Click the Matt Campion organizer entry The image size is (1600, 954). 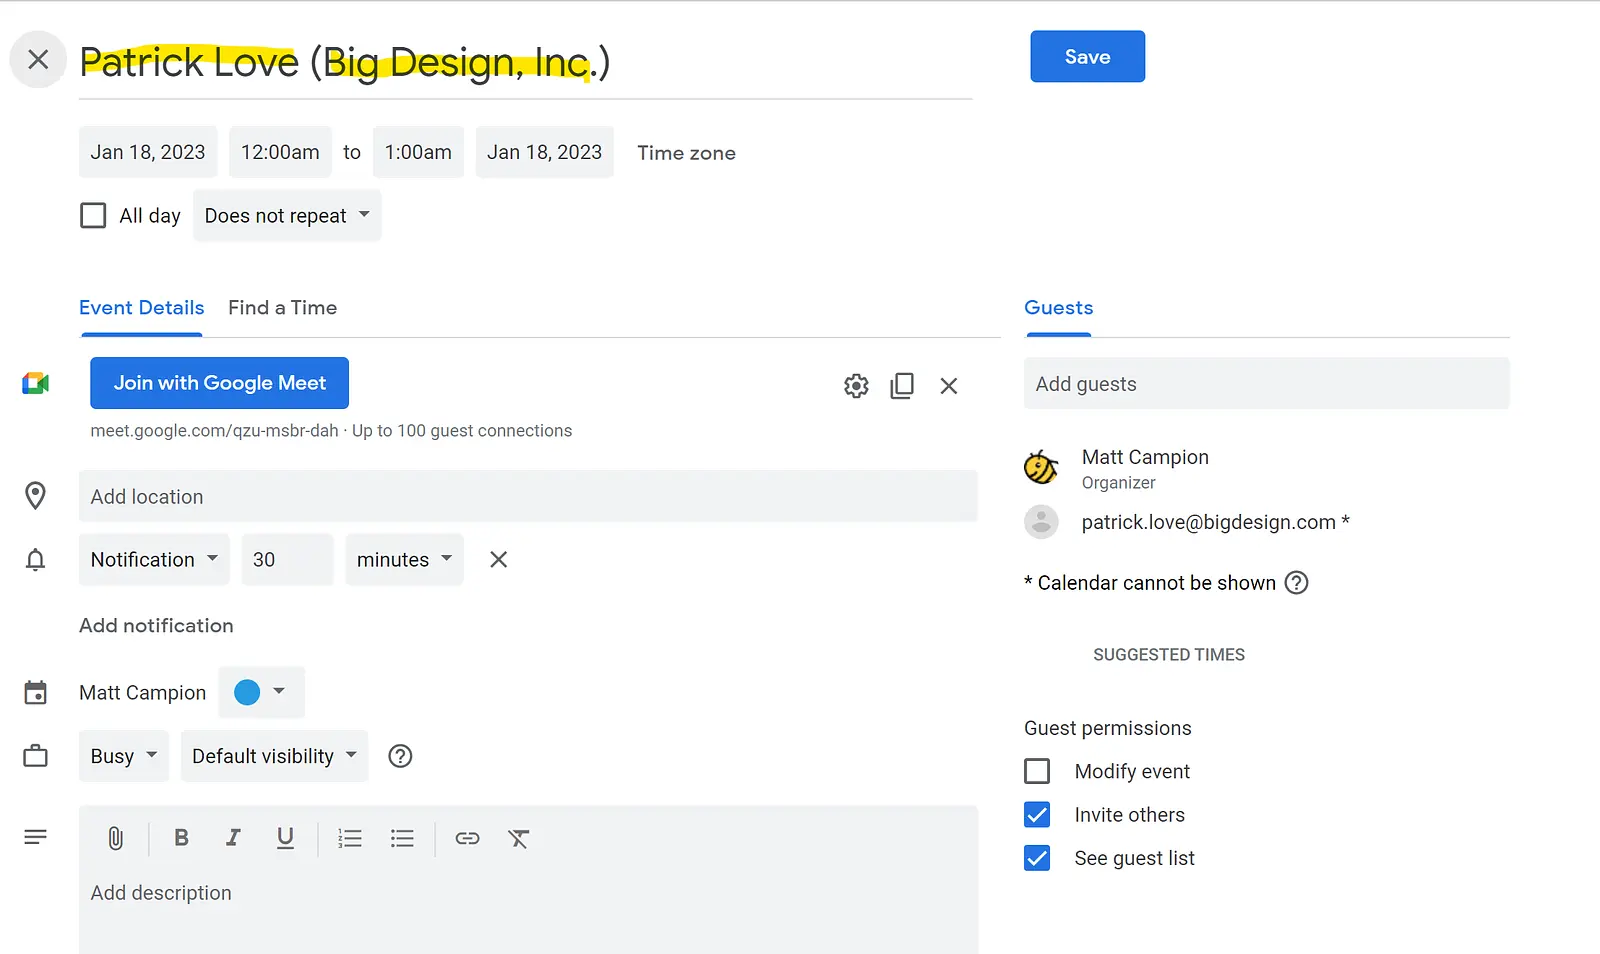(1145, 468)
